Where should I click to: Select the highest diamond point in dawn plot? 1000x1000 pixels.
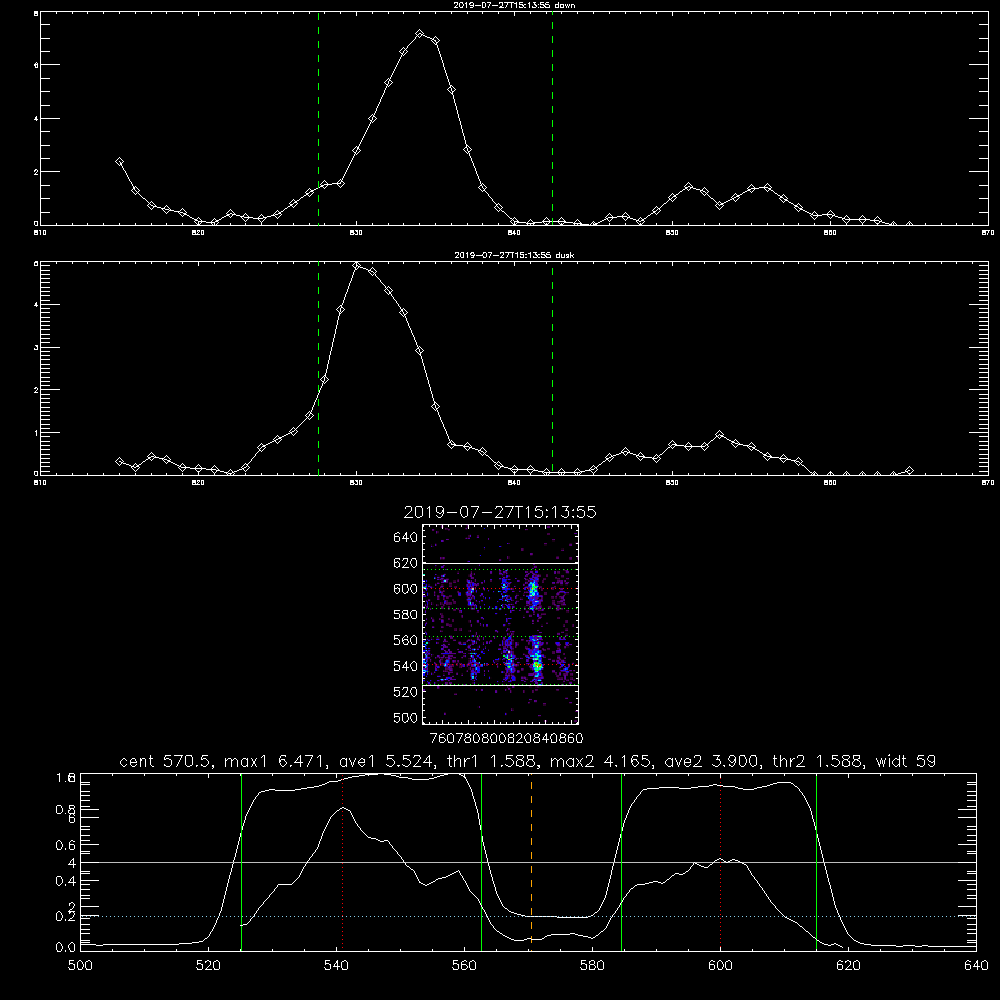[x=419, y=34]
